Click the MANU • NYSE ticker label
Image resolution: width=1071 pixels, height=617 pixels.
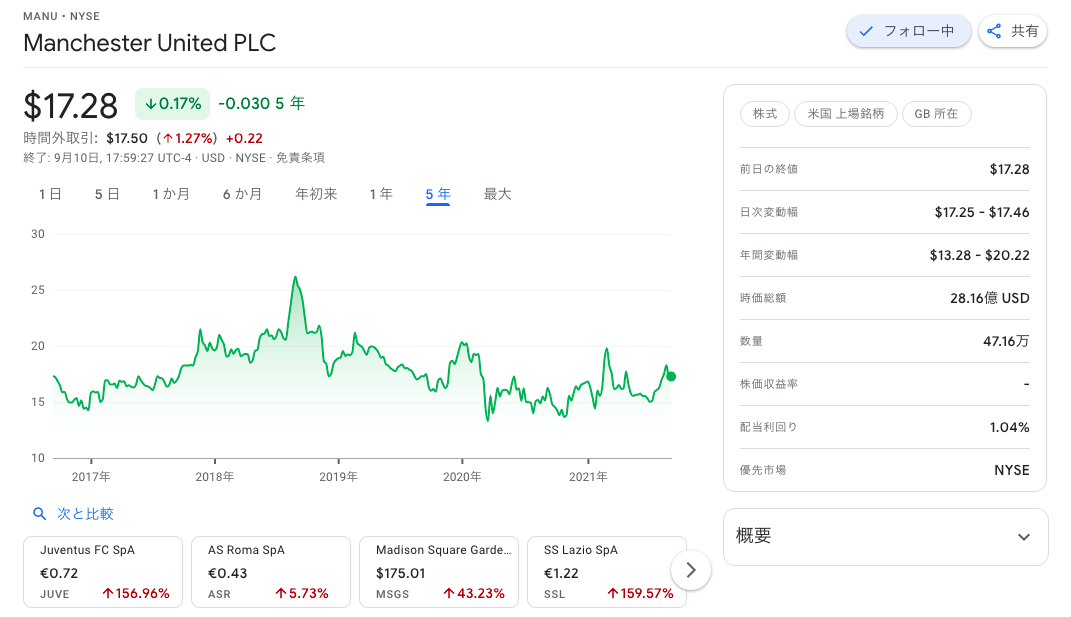coord(61,16)
